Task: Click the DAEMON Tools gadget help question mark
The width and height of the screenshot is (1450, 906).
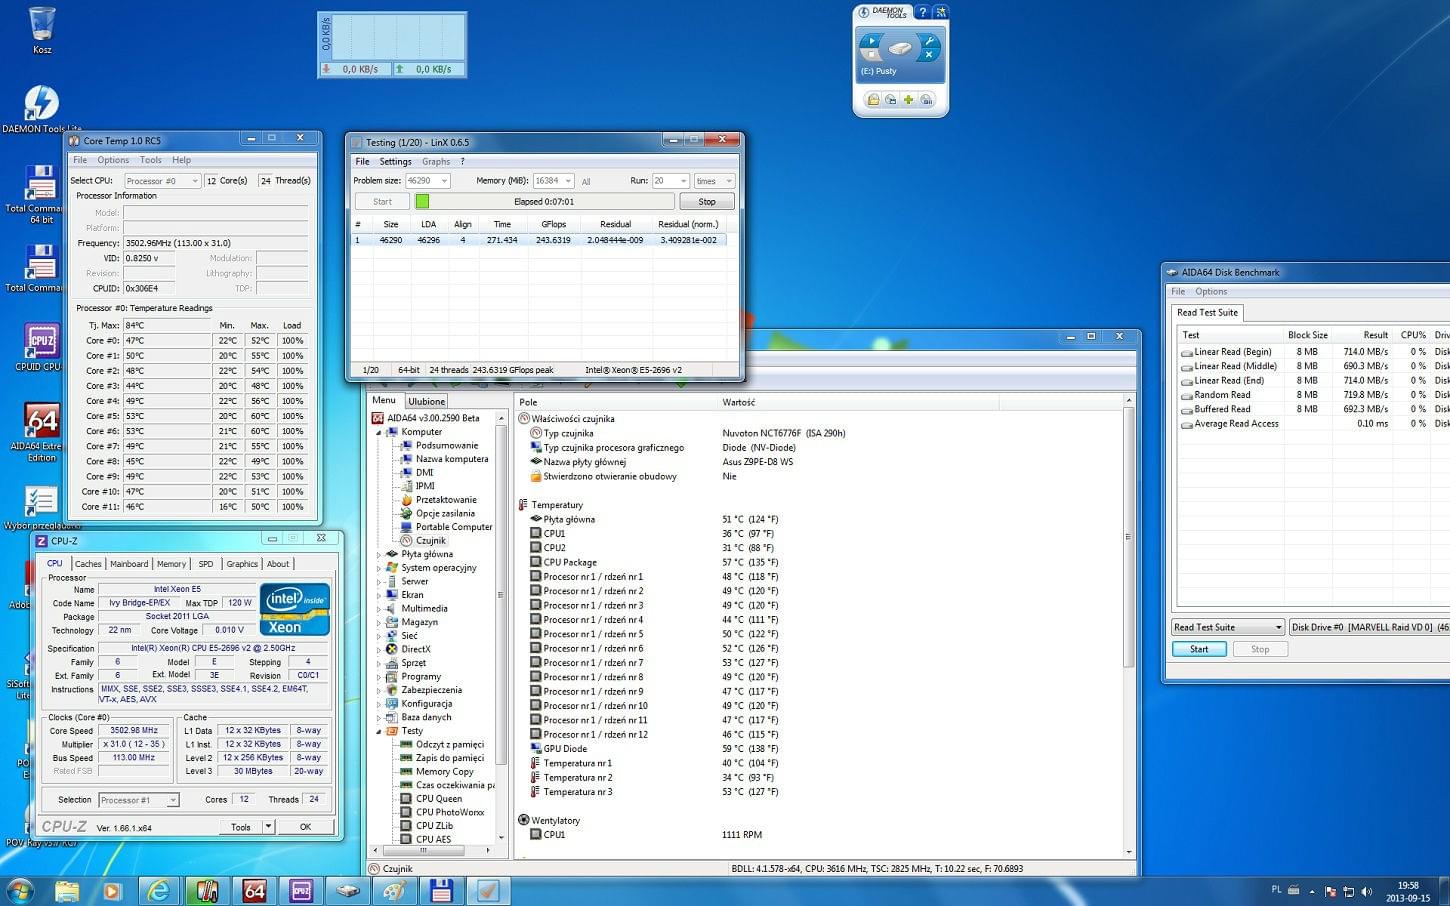Action: 922,12
